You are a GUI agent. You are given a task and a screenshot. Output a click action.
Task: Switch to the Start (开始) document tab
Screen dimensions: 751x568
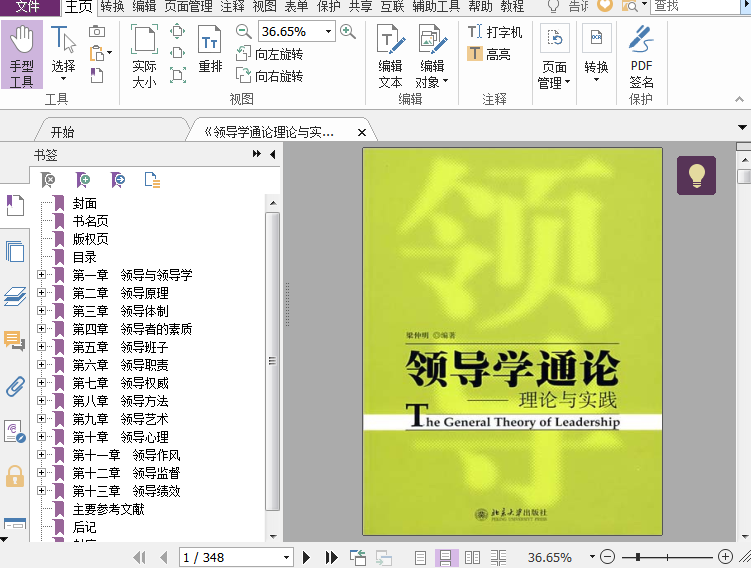click(x=63, y=132)
